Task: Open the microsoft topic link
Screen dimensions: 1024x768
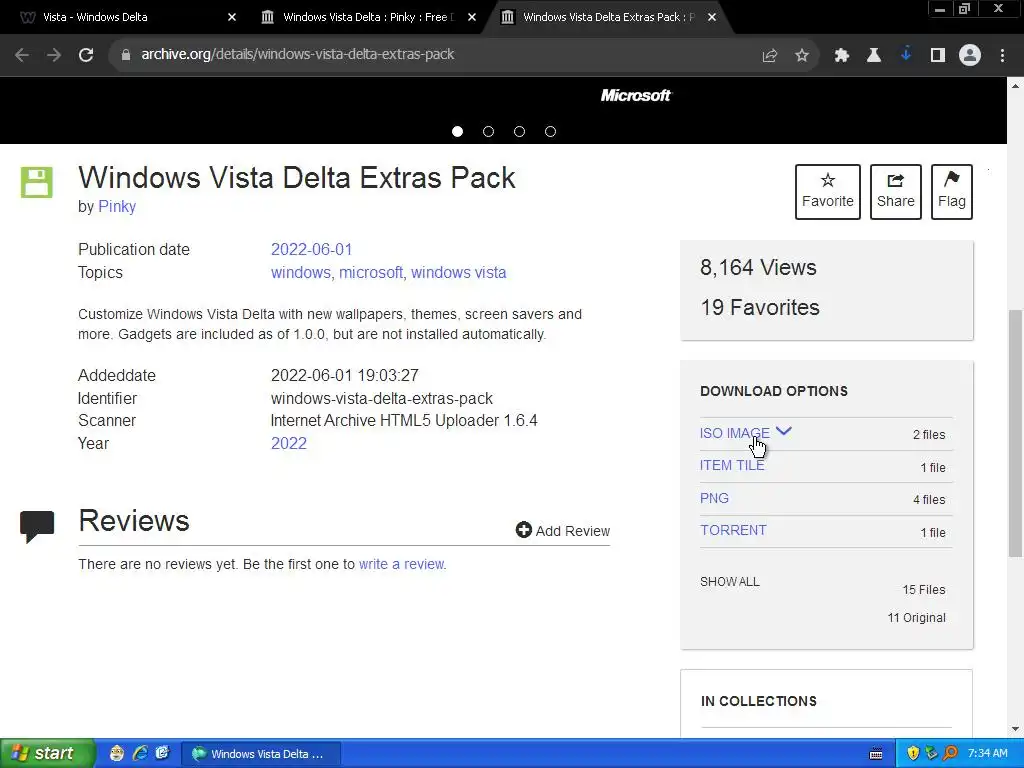Action: tap(371, 272)
